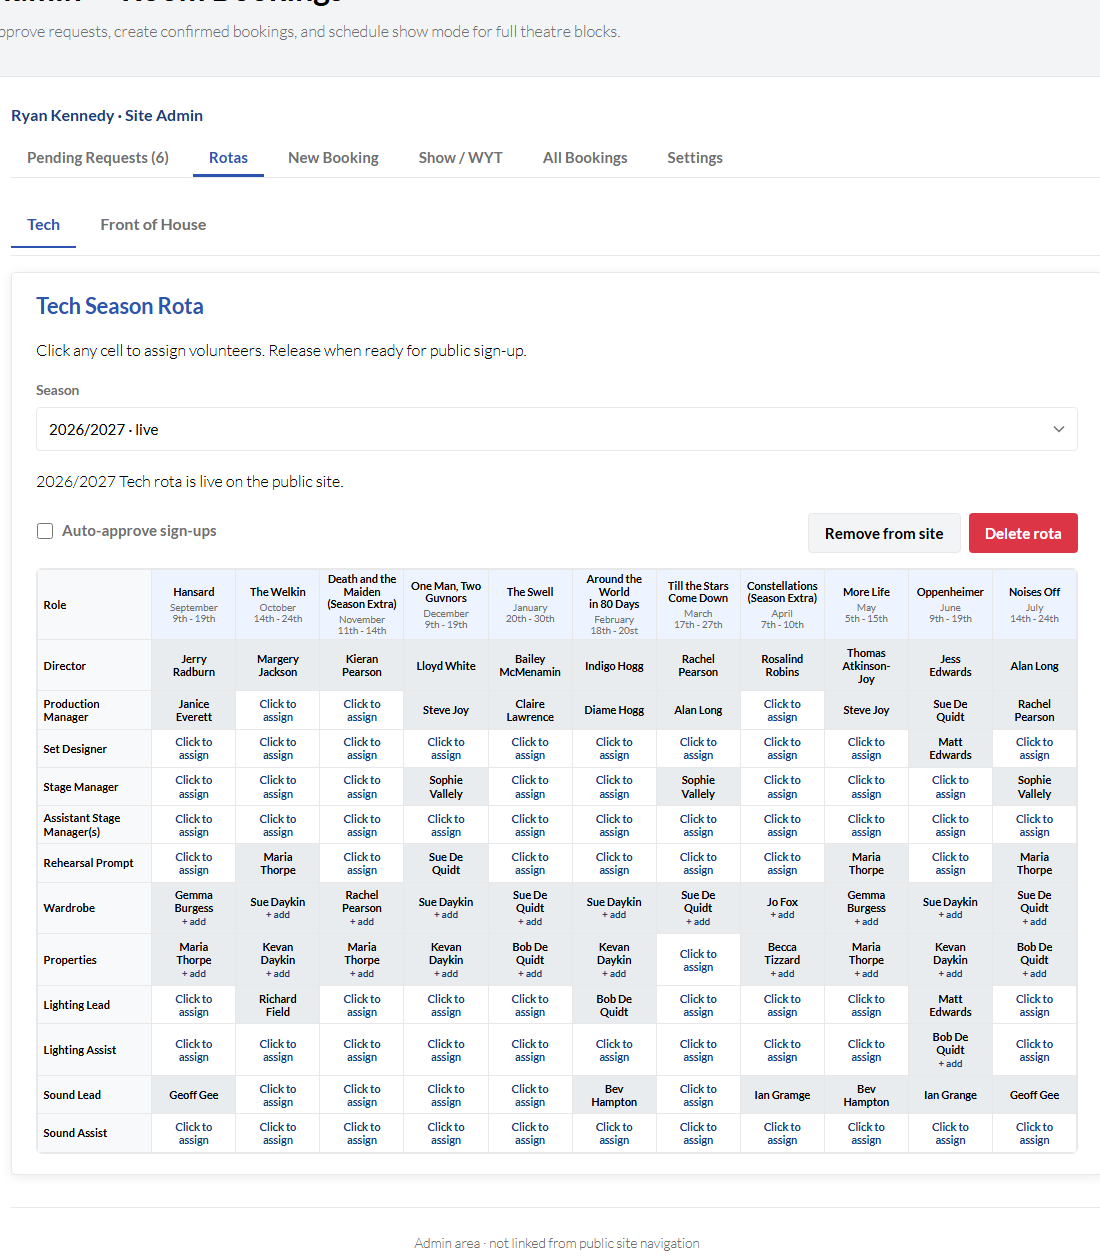This screenshot has width=1100, height=1259.
Task: Add a Lighting Assist beside Bob De Quidt for Oppenheimer
Action: (950, 1064)
